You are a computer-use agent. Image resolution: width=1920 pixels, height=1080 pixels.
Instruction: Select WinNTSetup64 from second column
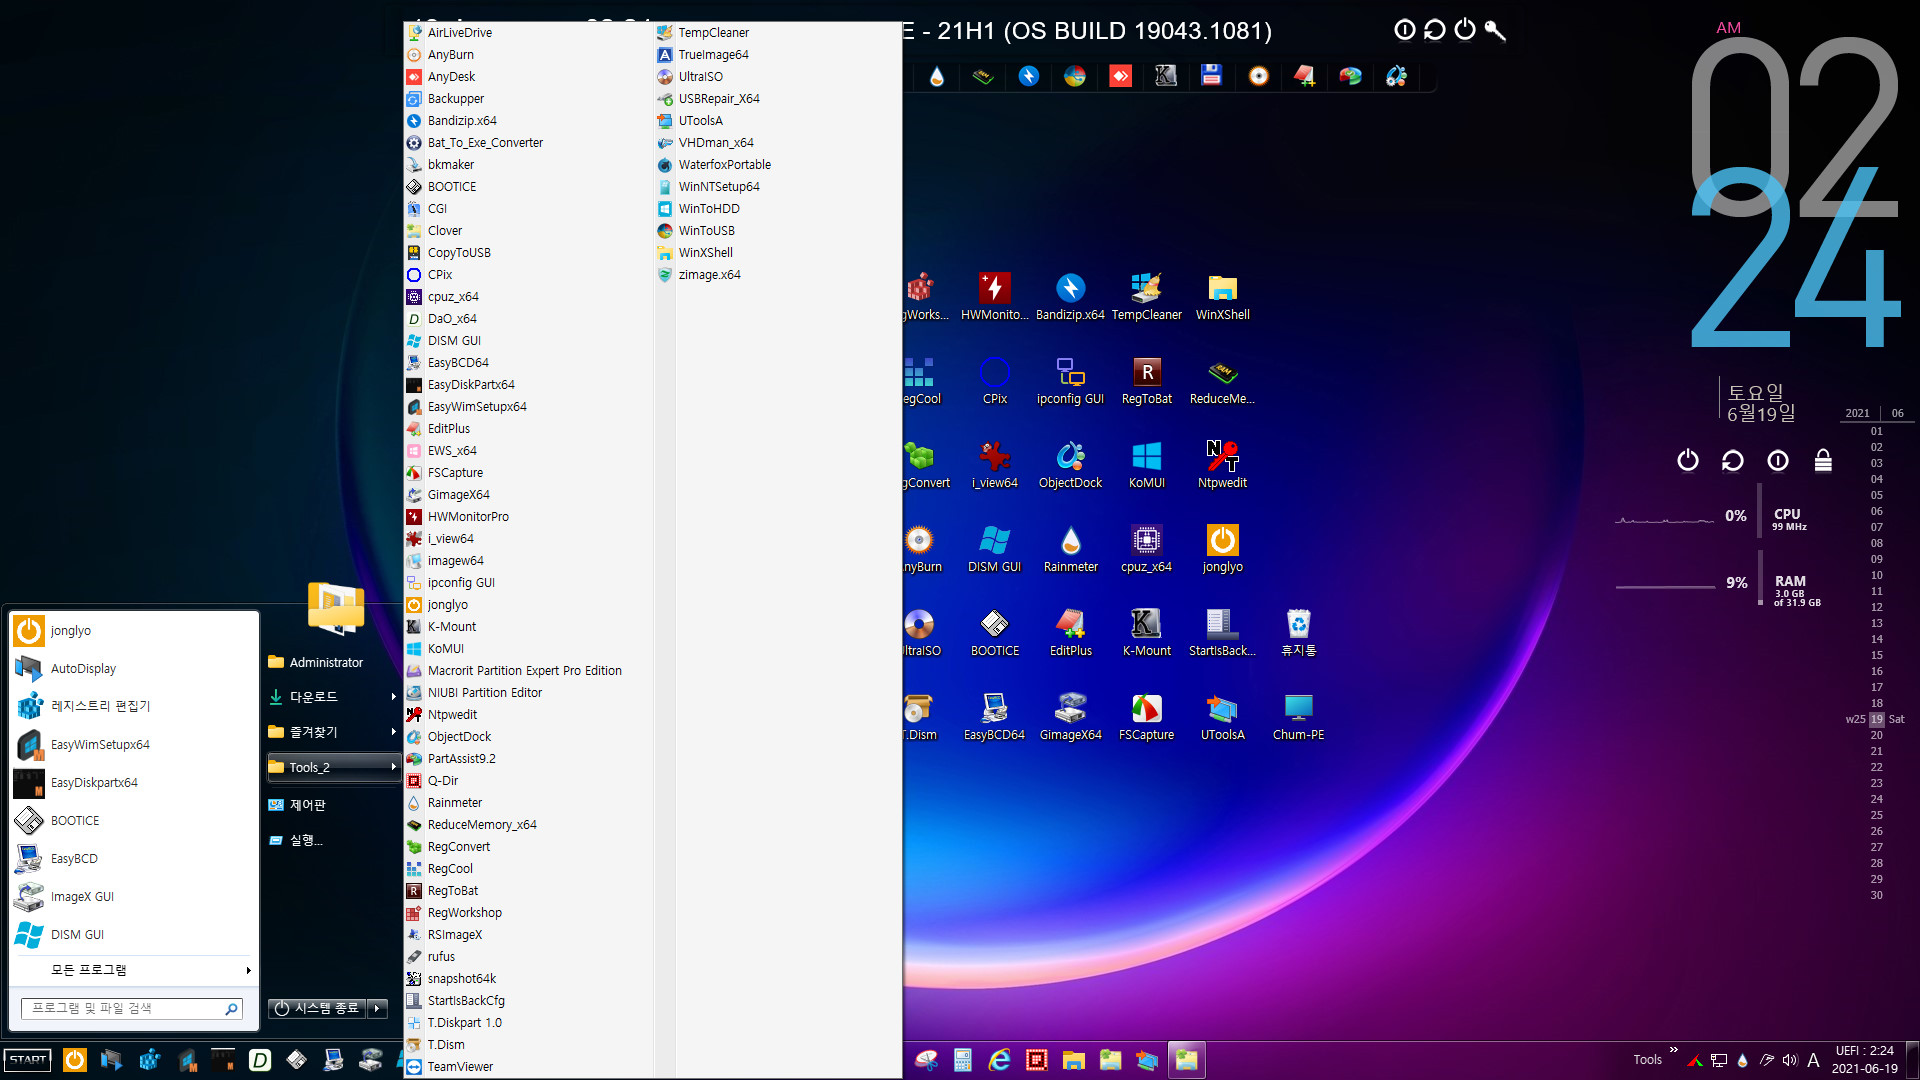(x=778, y=187)
